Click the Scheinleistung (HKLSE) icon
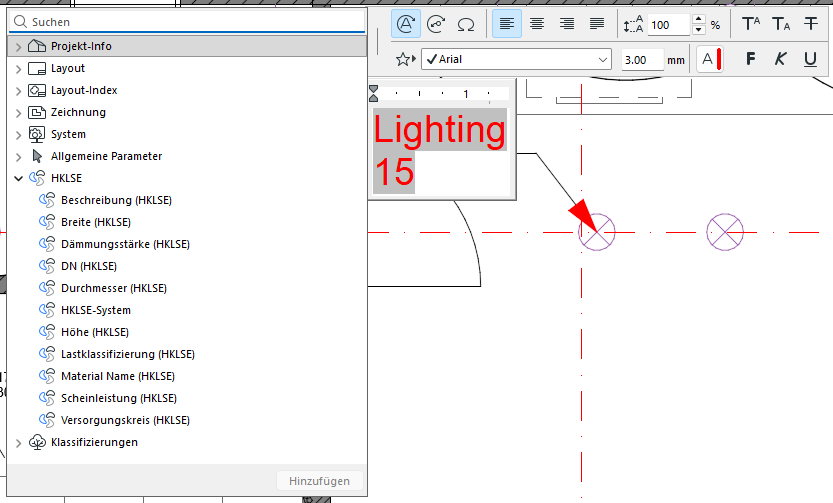 pyautogui.click(x=47, y=398)
